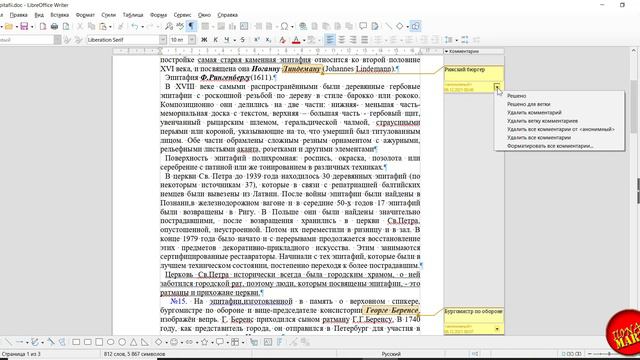Toggle Bold formatting Ж button

tap(204, 40)
